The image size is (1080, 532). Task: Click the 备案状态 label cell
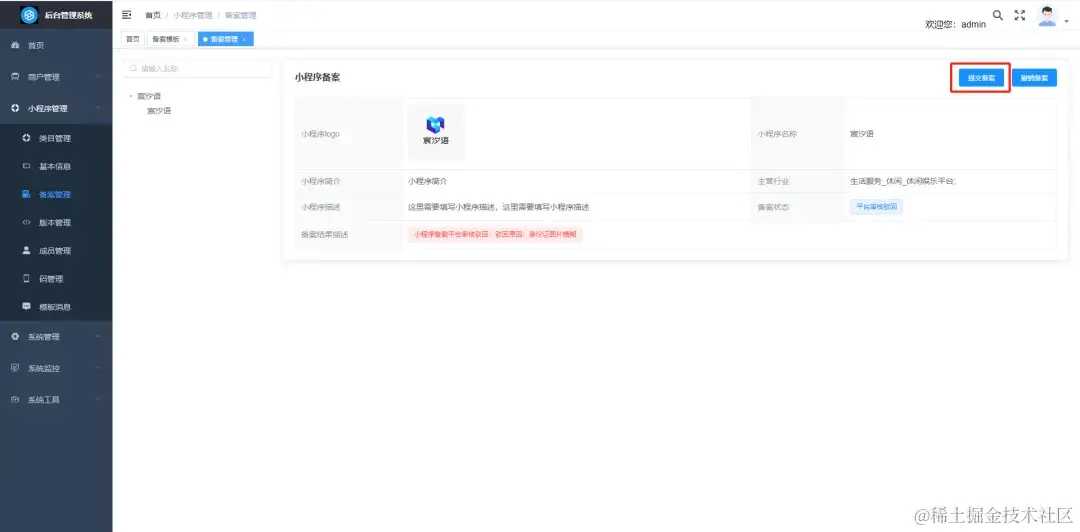pyautogui.click(x=798, y=207)
